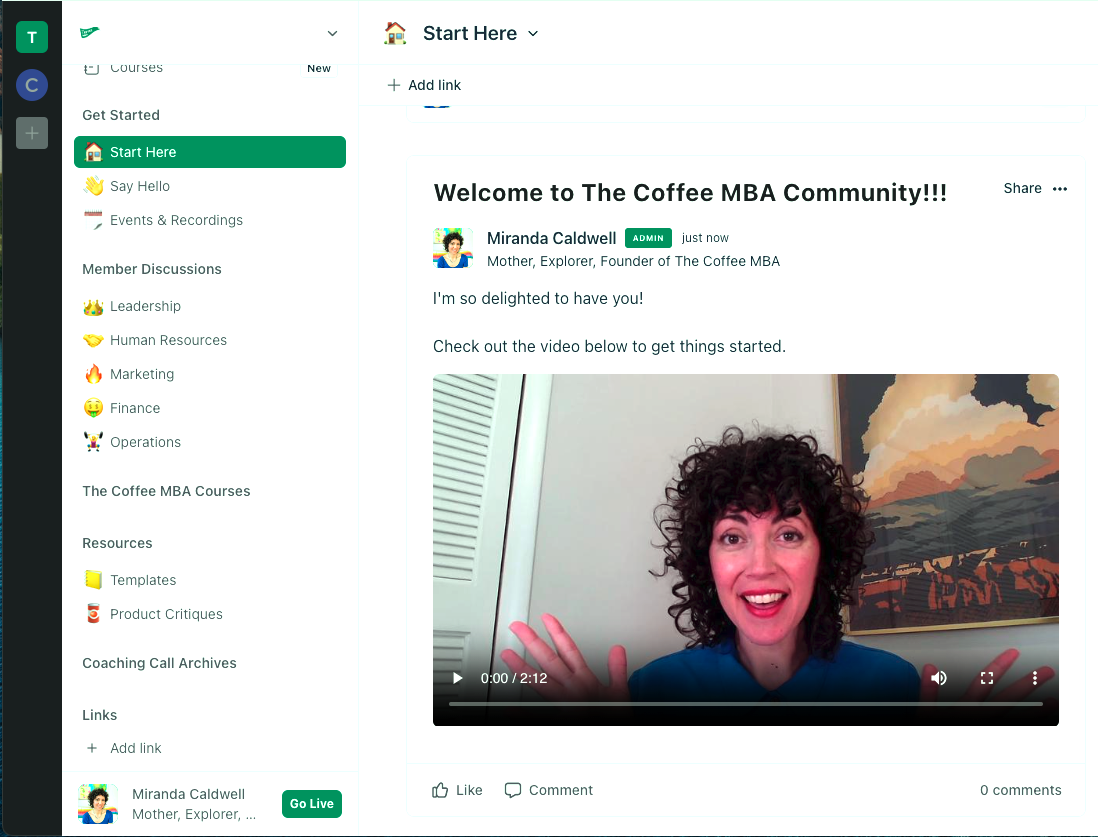The height and width of the screenshot is (837, 1098).
Task: Toggle fullscreen on the video player
Action: pos(987,678)
